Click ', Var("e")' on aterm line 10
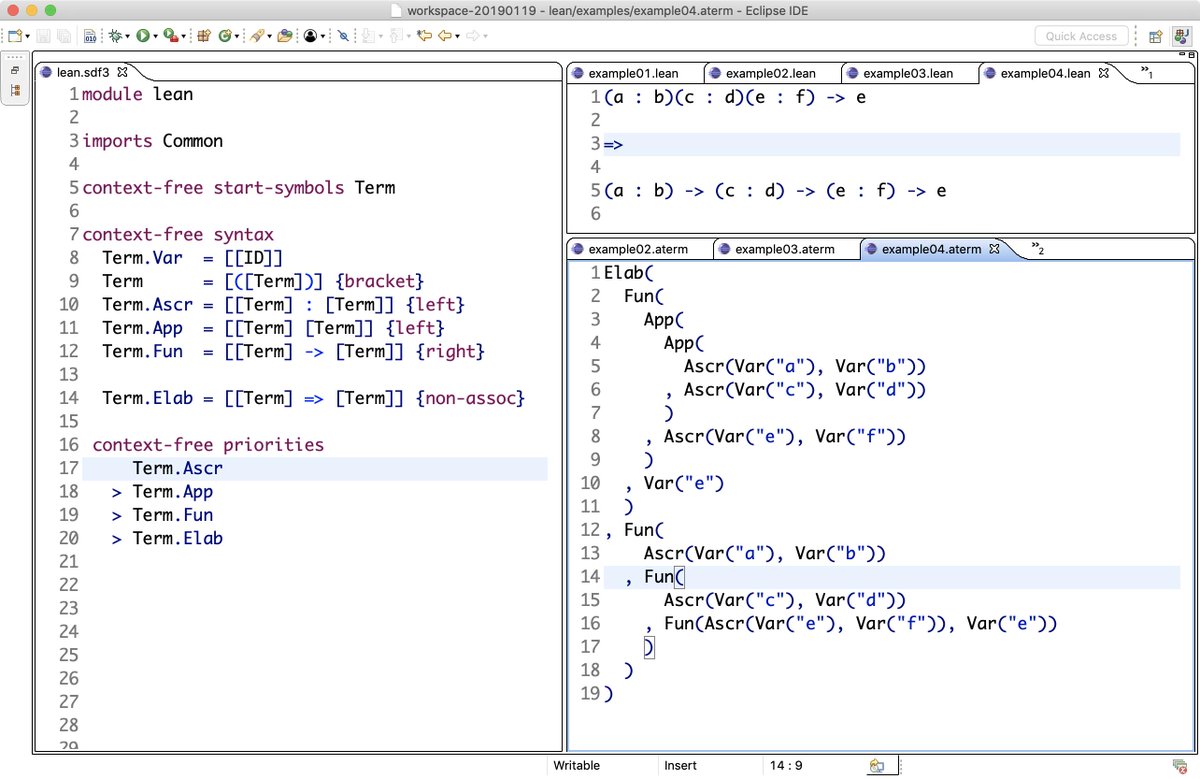The image size is (1200, 779). tap(673, 484)
